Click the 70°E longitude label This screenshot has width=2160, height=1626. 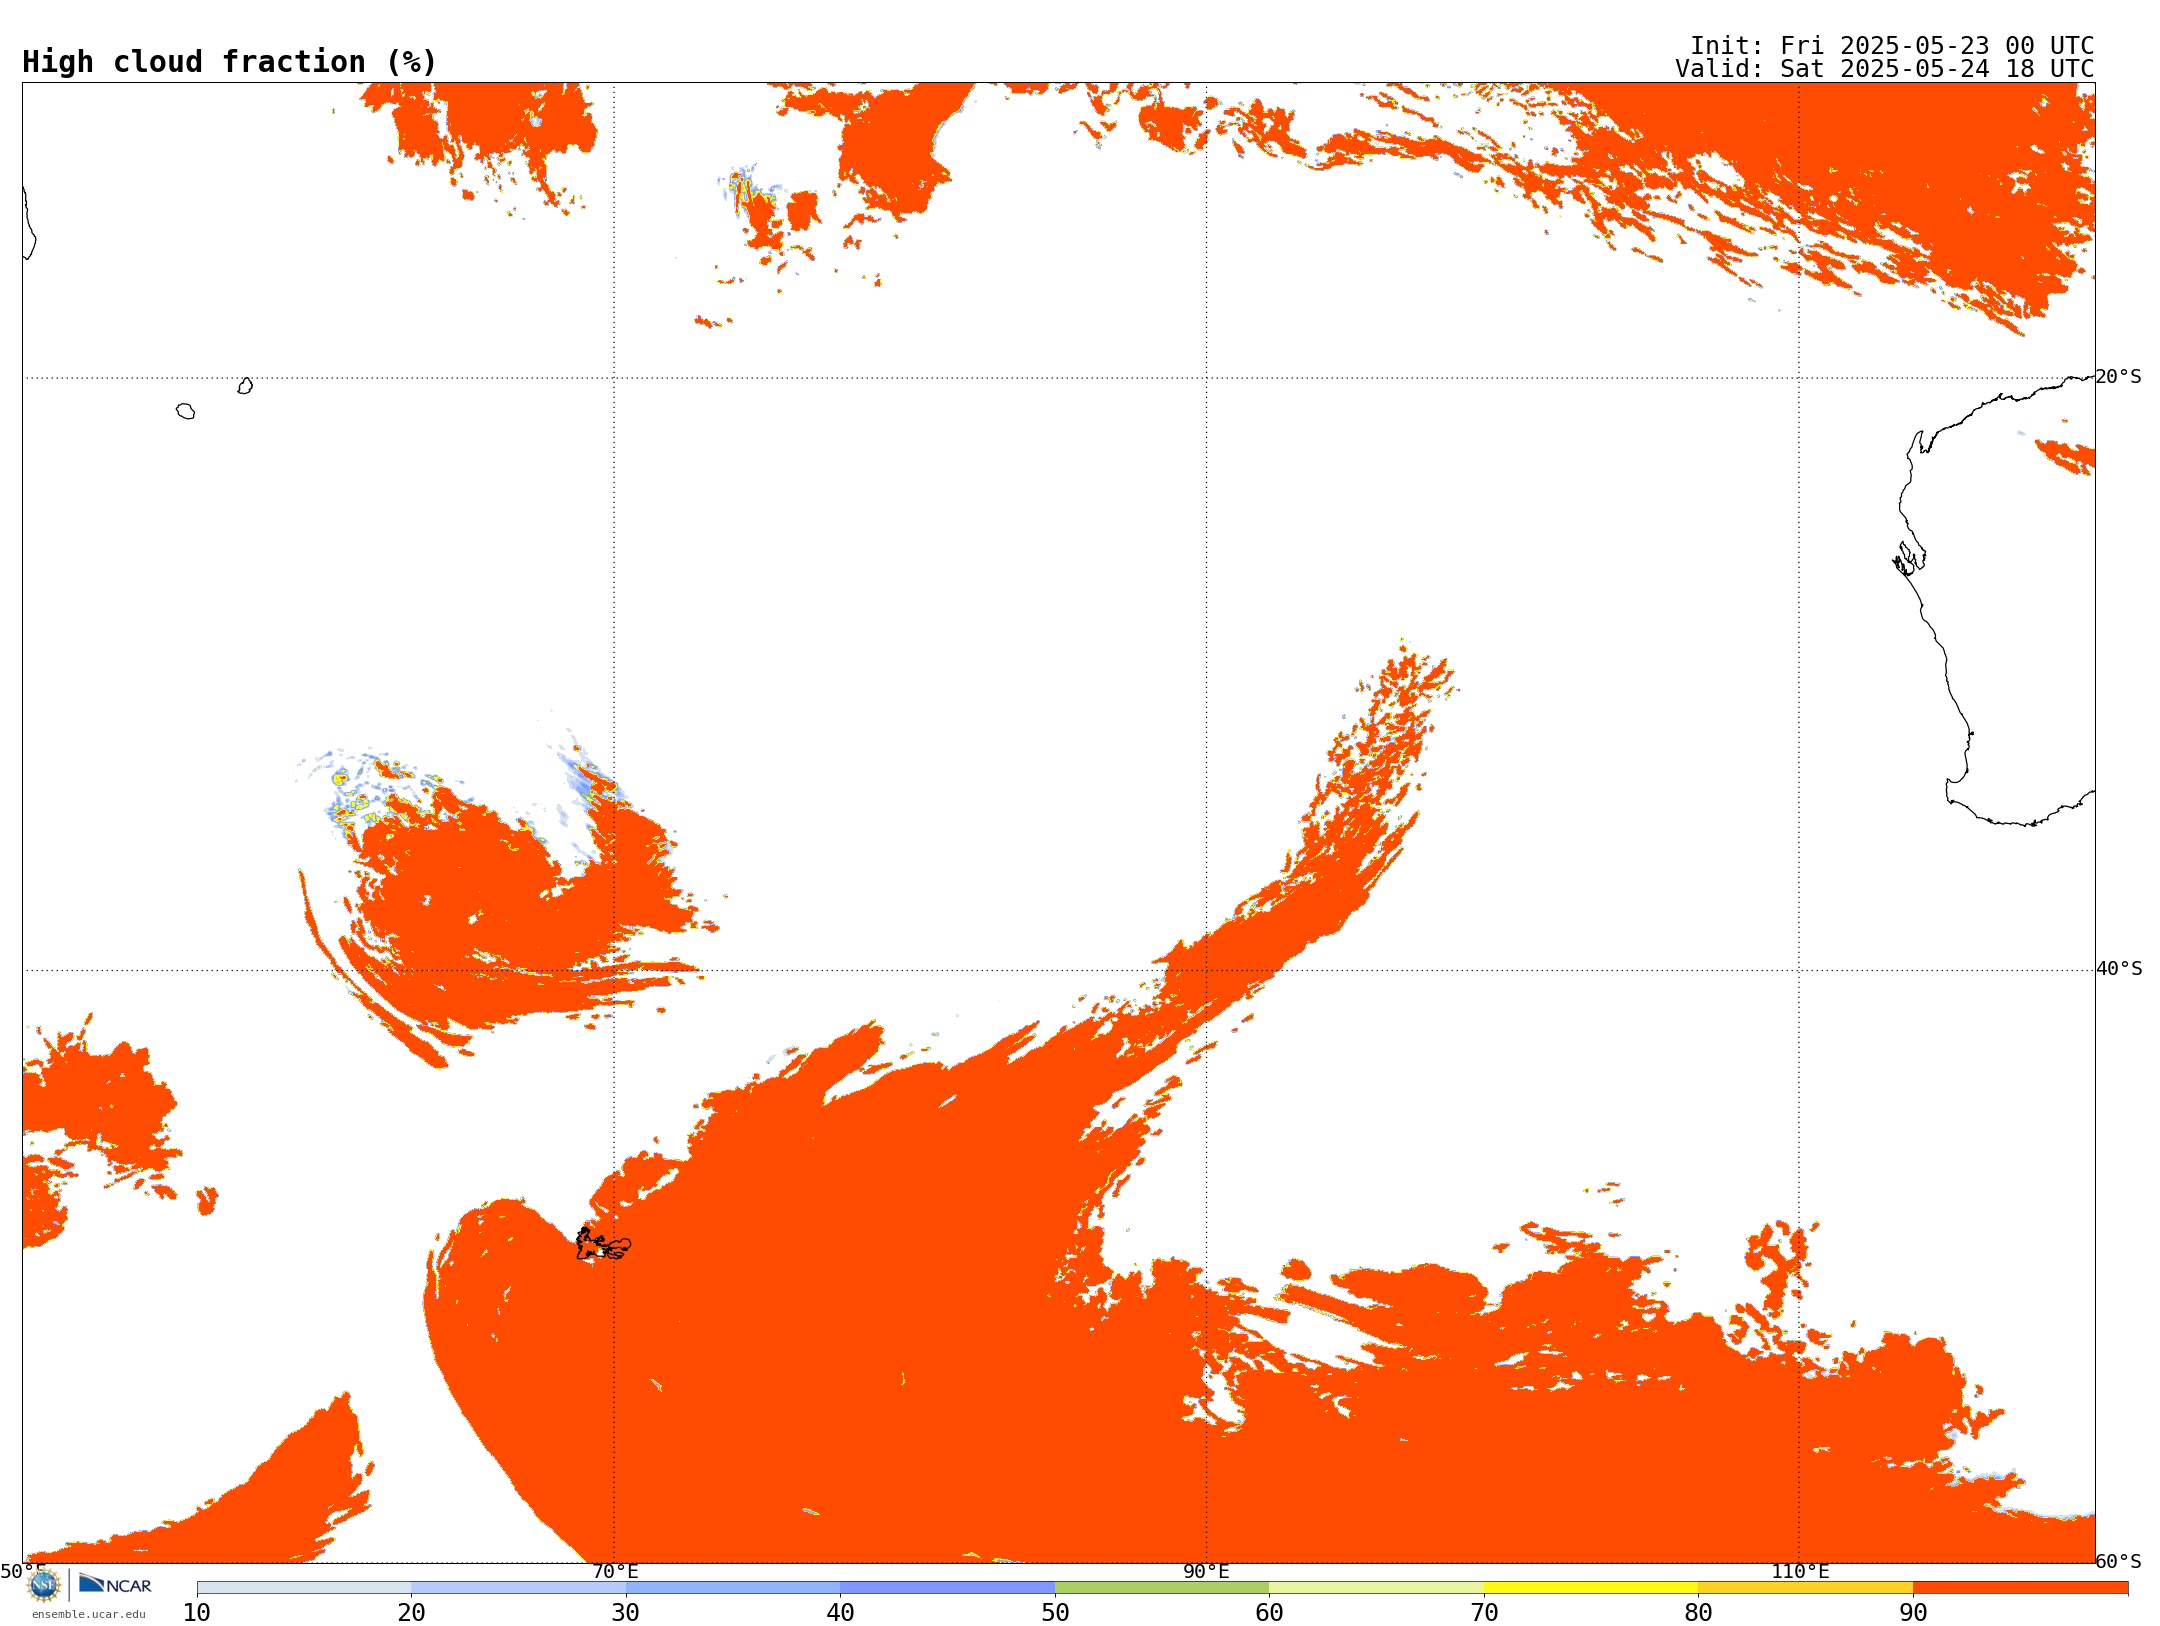coord(615,1572)
